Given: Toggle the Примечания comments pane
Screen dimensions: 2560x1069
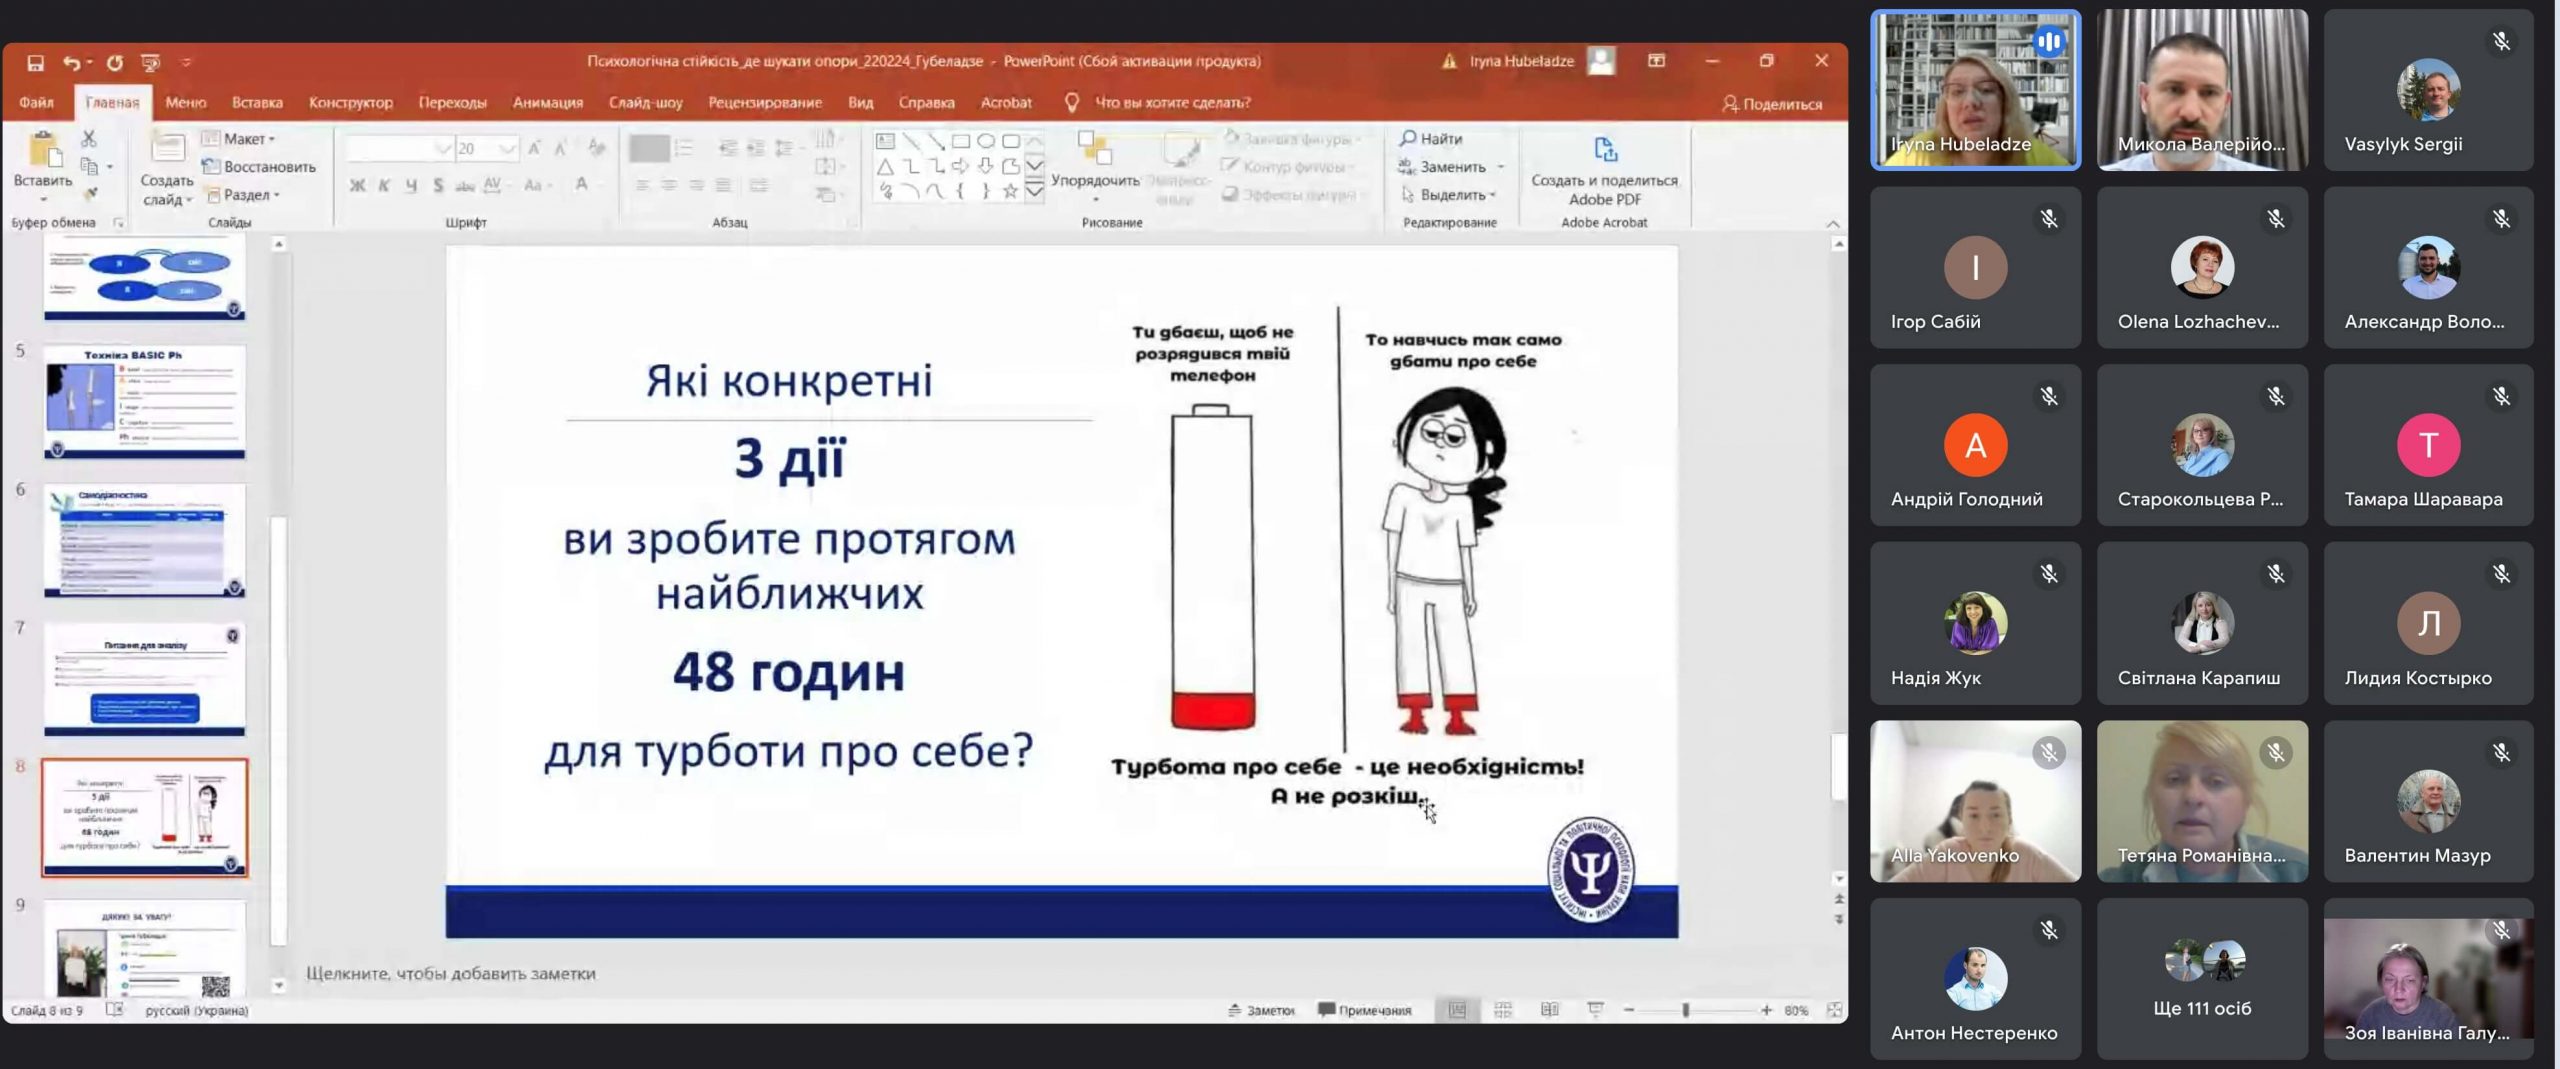Looking at the screenshot, I should (1364, 1010).
